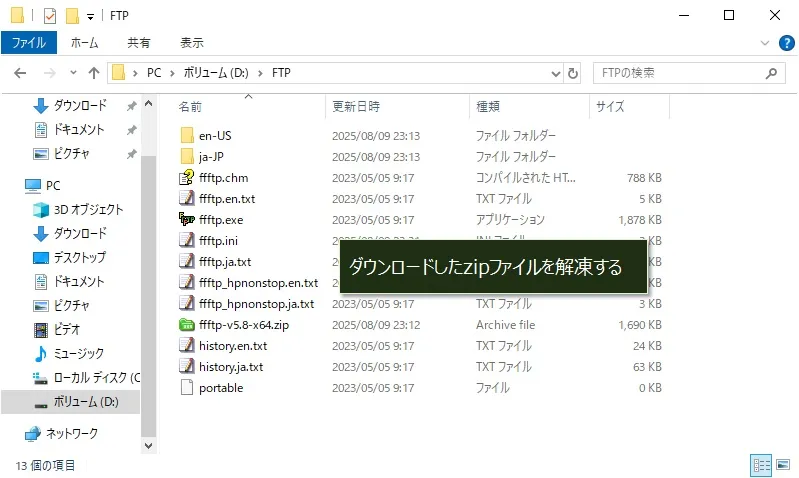Switch to details view layout icon

point(761,465)
